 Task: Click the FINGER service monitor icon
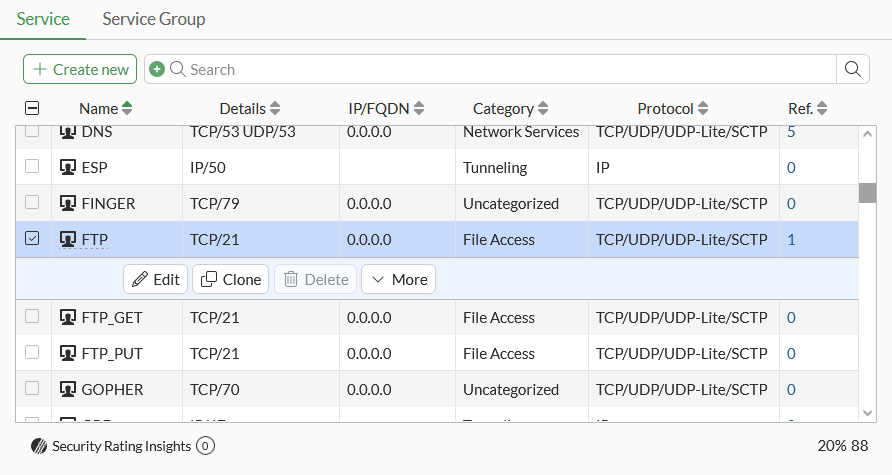pos(68,204)
